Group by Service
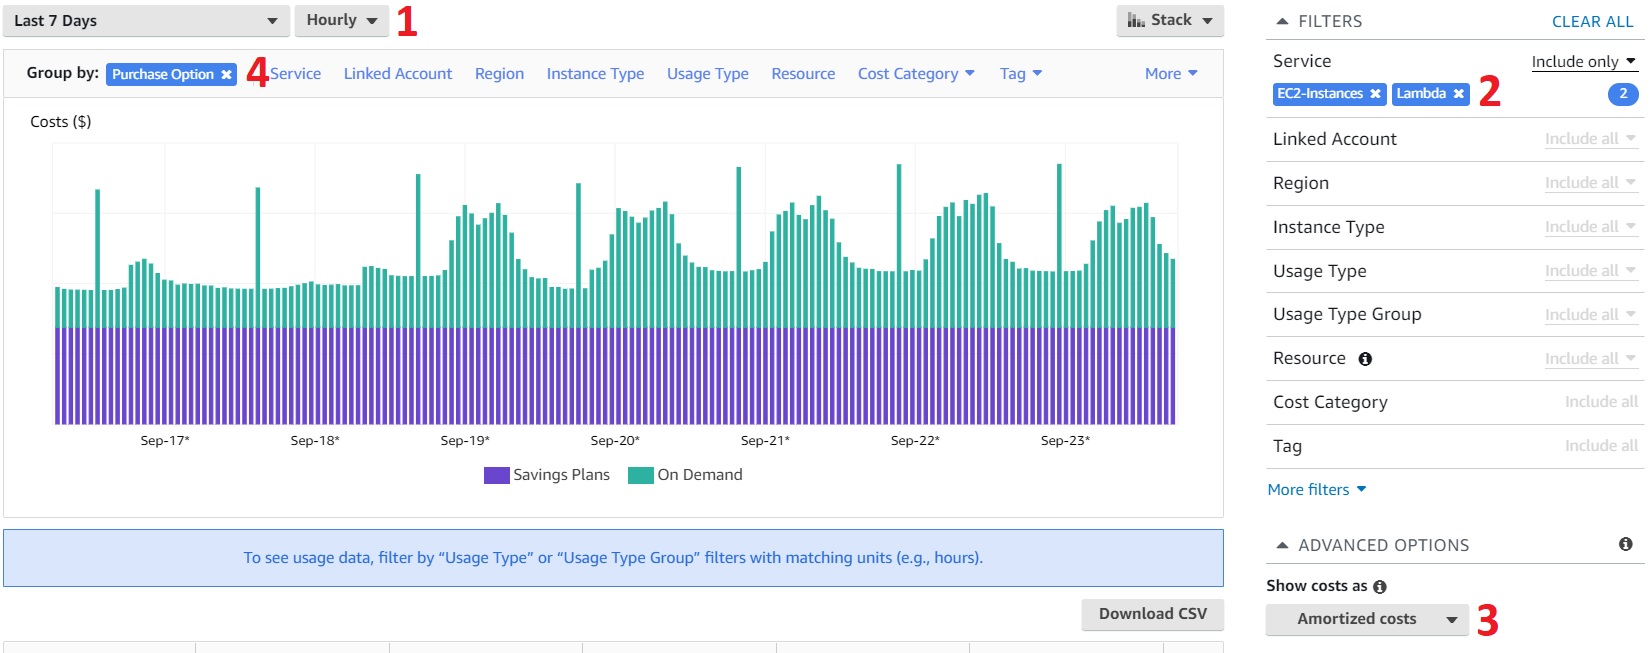This screenshot has height=653, width=1652. 295,74
